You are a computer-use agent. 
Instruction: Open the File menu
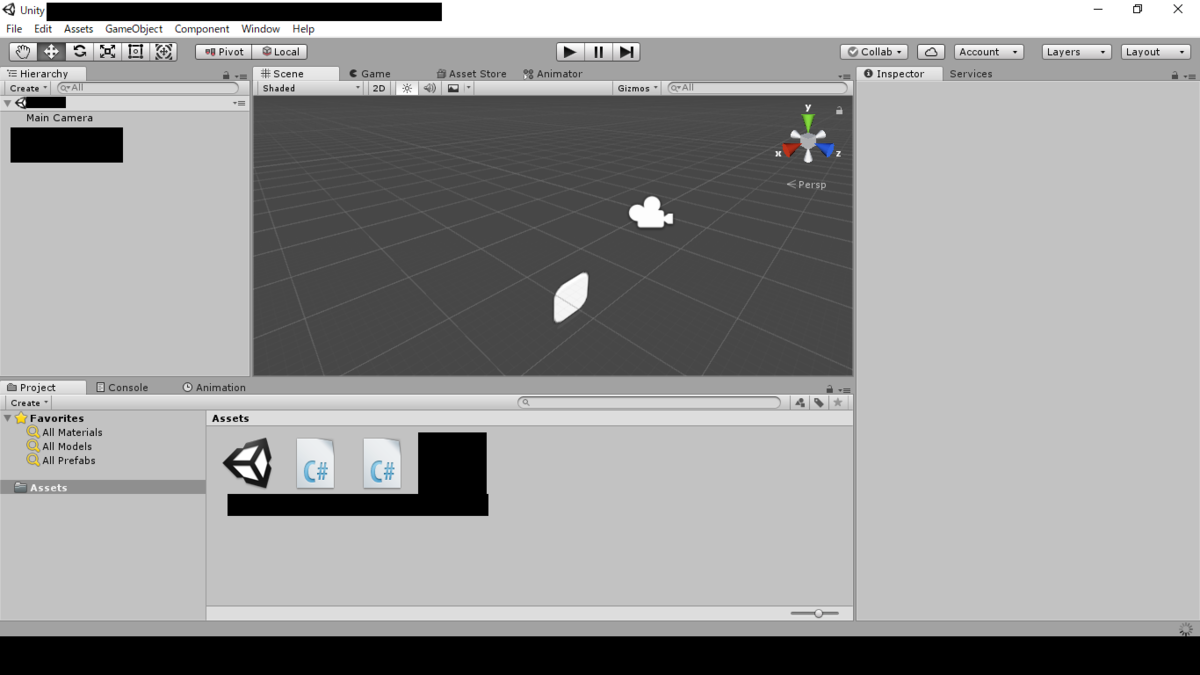coord(14,29)
